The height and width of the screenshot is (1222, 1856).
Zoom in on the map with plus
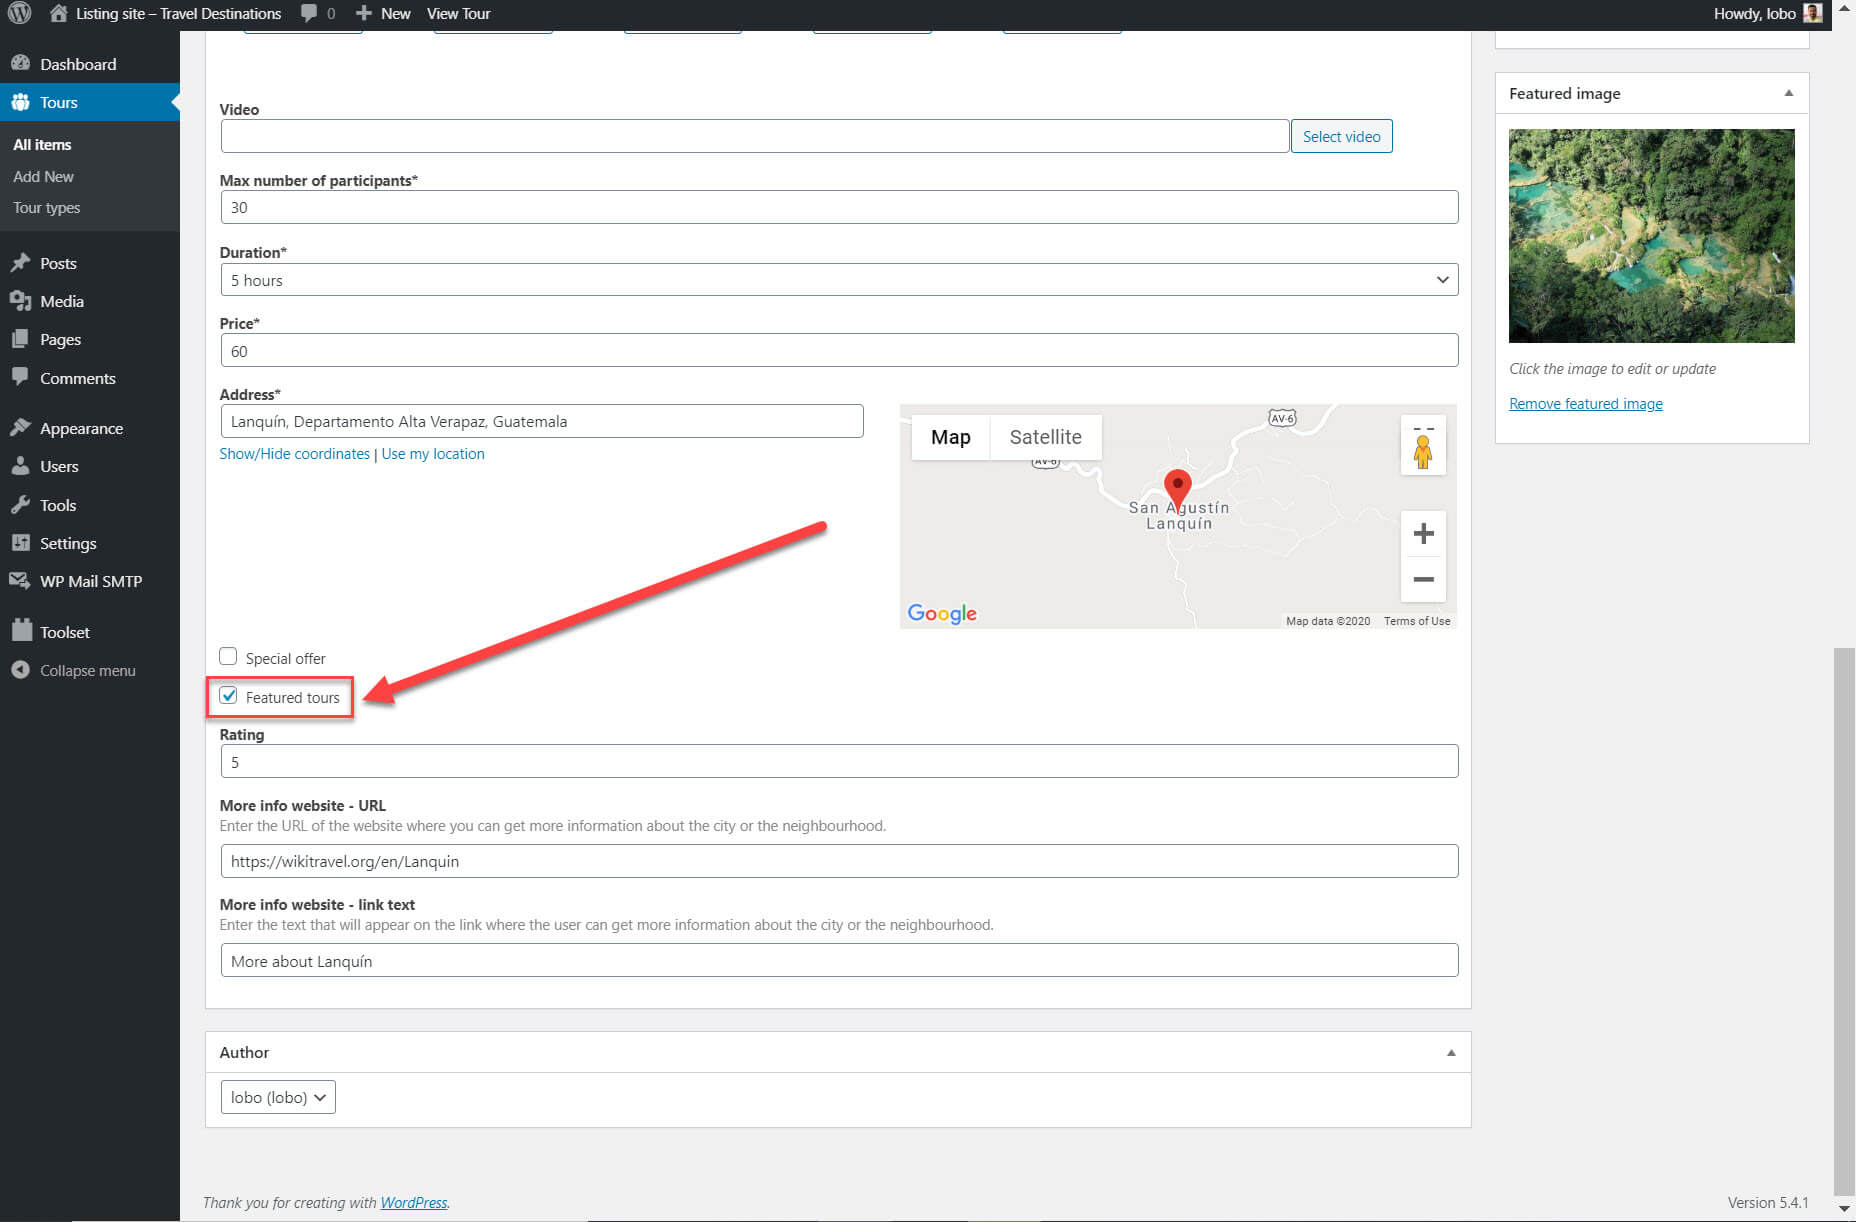click(x=1423, y=533)
